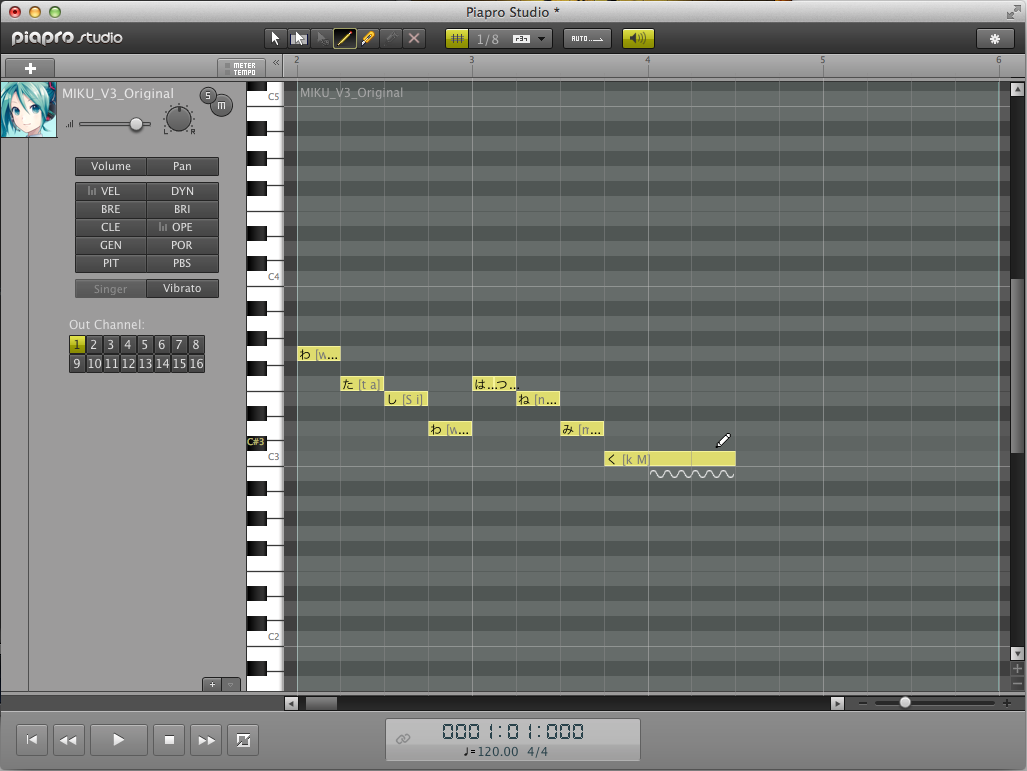The width and height of the screenshot is (1027, 771).
Task: Zoom out vertically with minus icon
Action: click(1017, 683)
